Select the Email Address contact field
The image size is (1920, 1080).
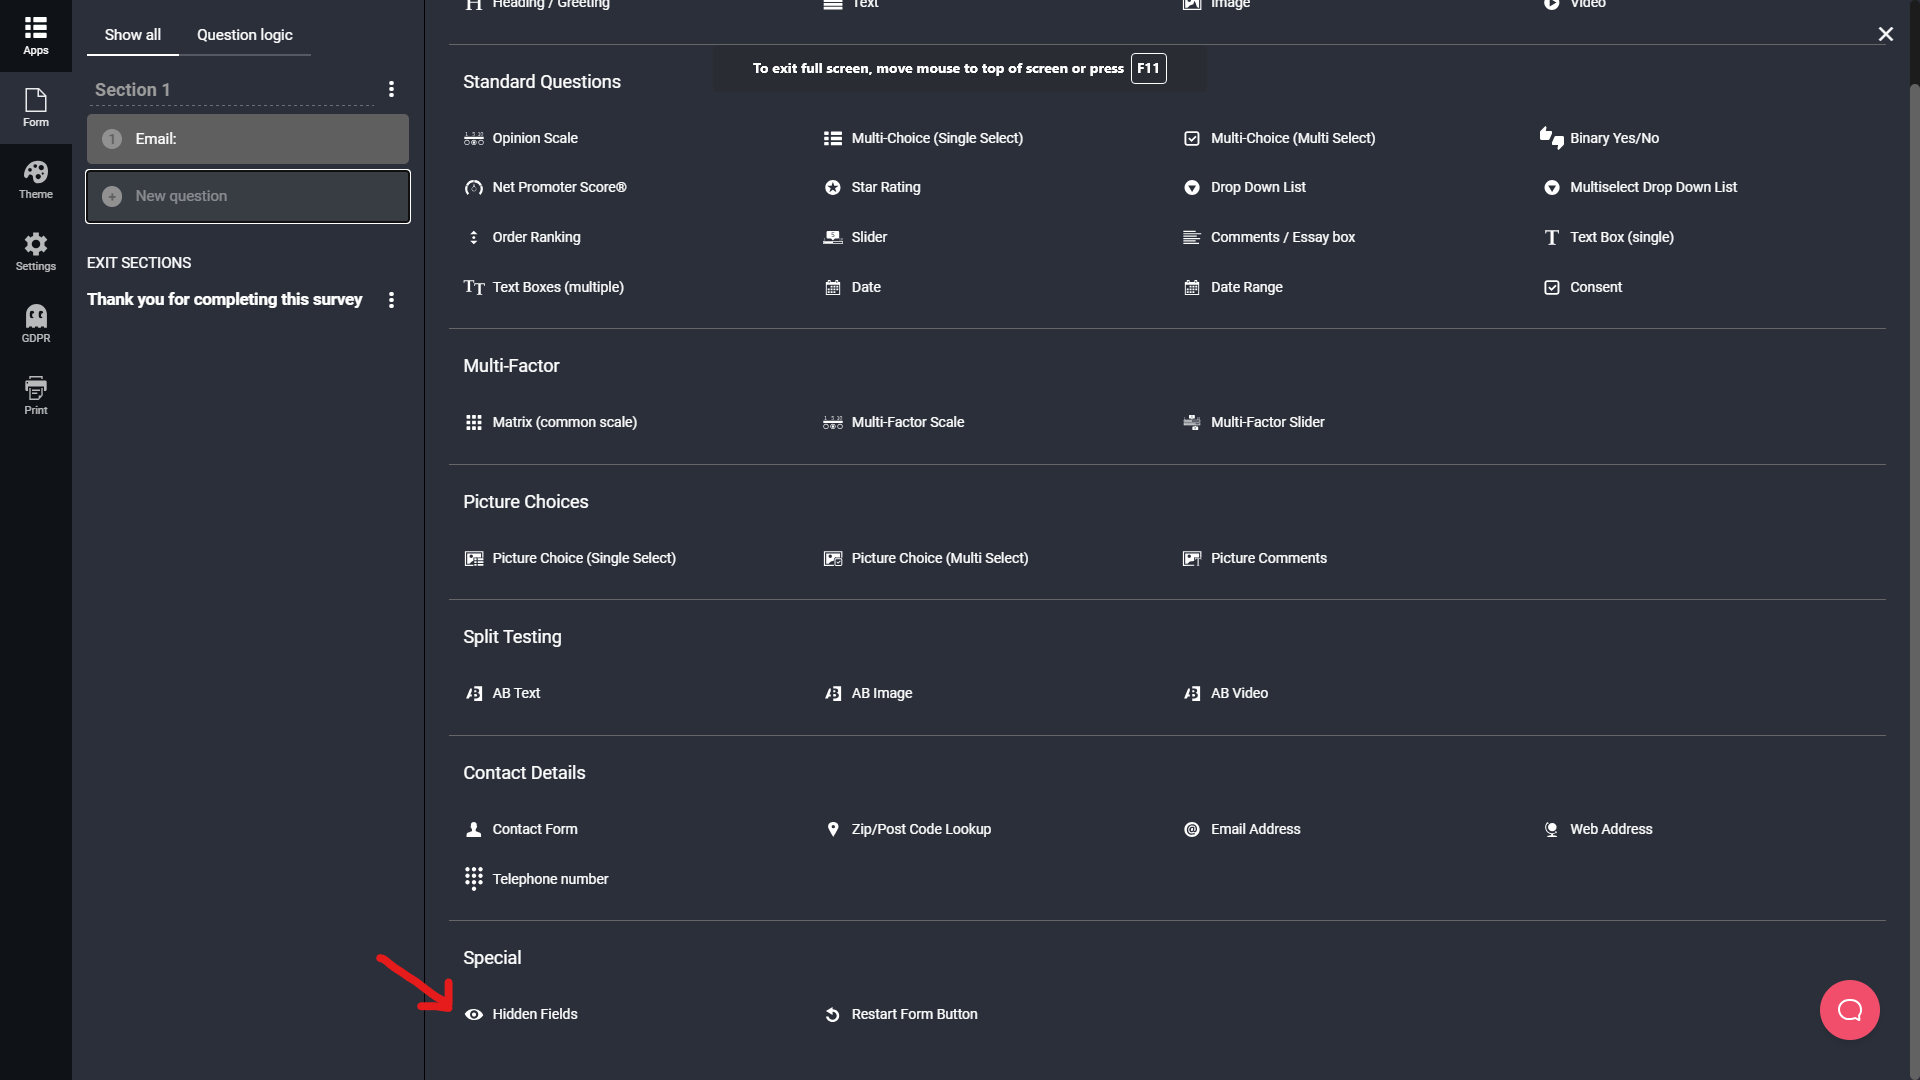coord(1241,829)
